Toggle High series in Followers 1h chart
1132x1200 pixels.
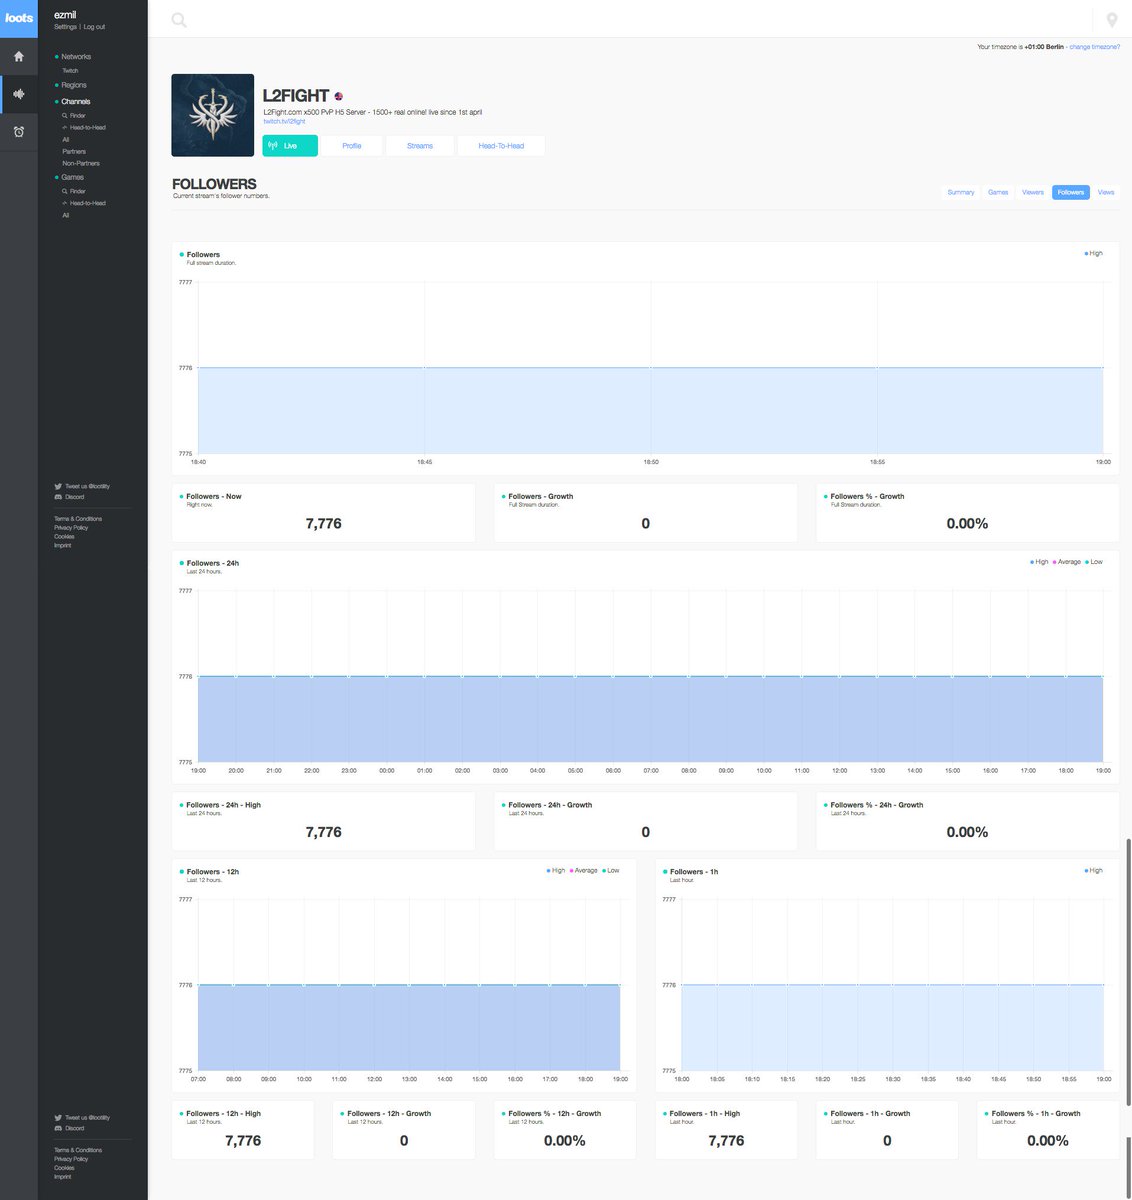(1094, 871)
